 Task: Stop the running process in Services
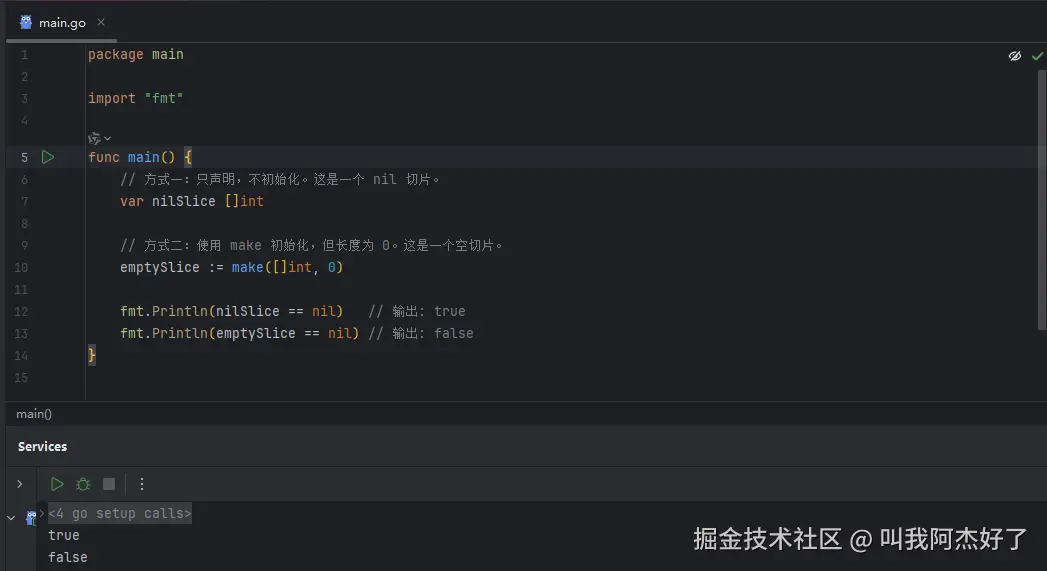[x=109, y=484]
